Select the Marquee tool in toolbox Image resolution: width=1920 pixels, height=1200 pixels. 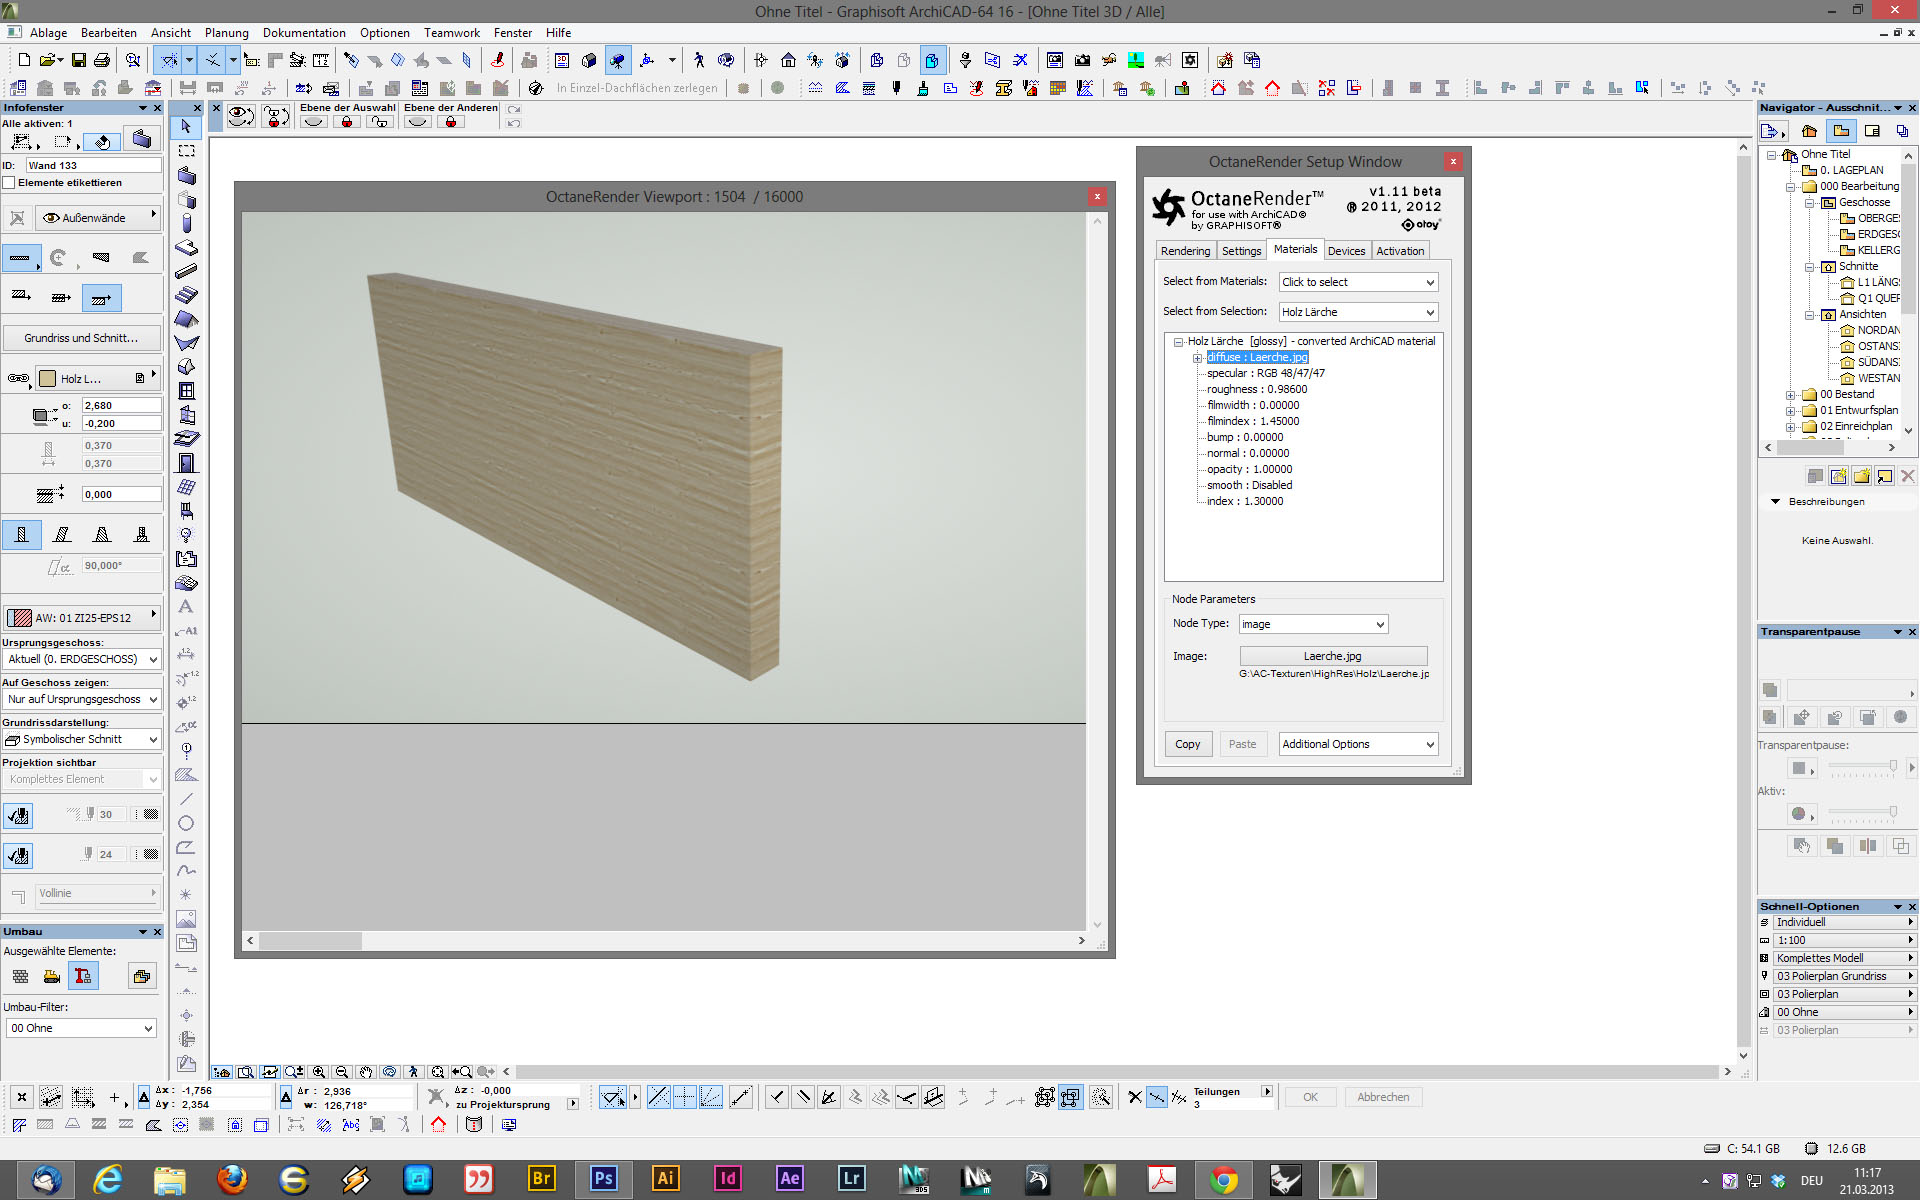(186, 151)
